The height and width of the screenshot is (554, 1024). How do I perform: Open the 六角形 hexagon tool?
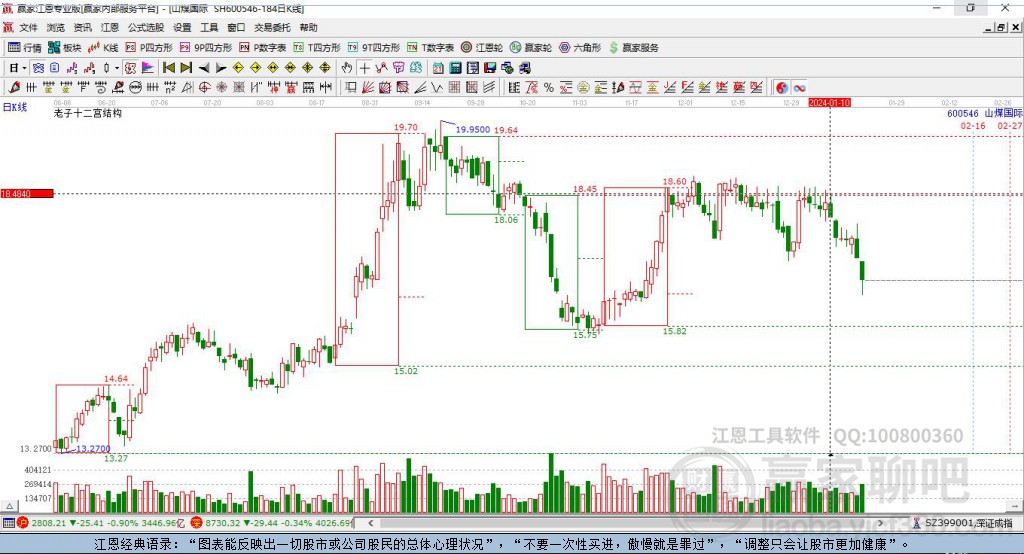(580, 48)
